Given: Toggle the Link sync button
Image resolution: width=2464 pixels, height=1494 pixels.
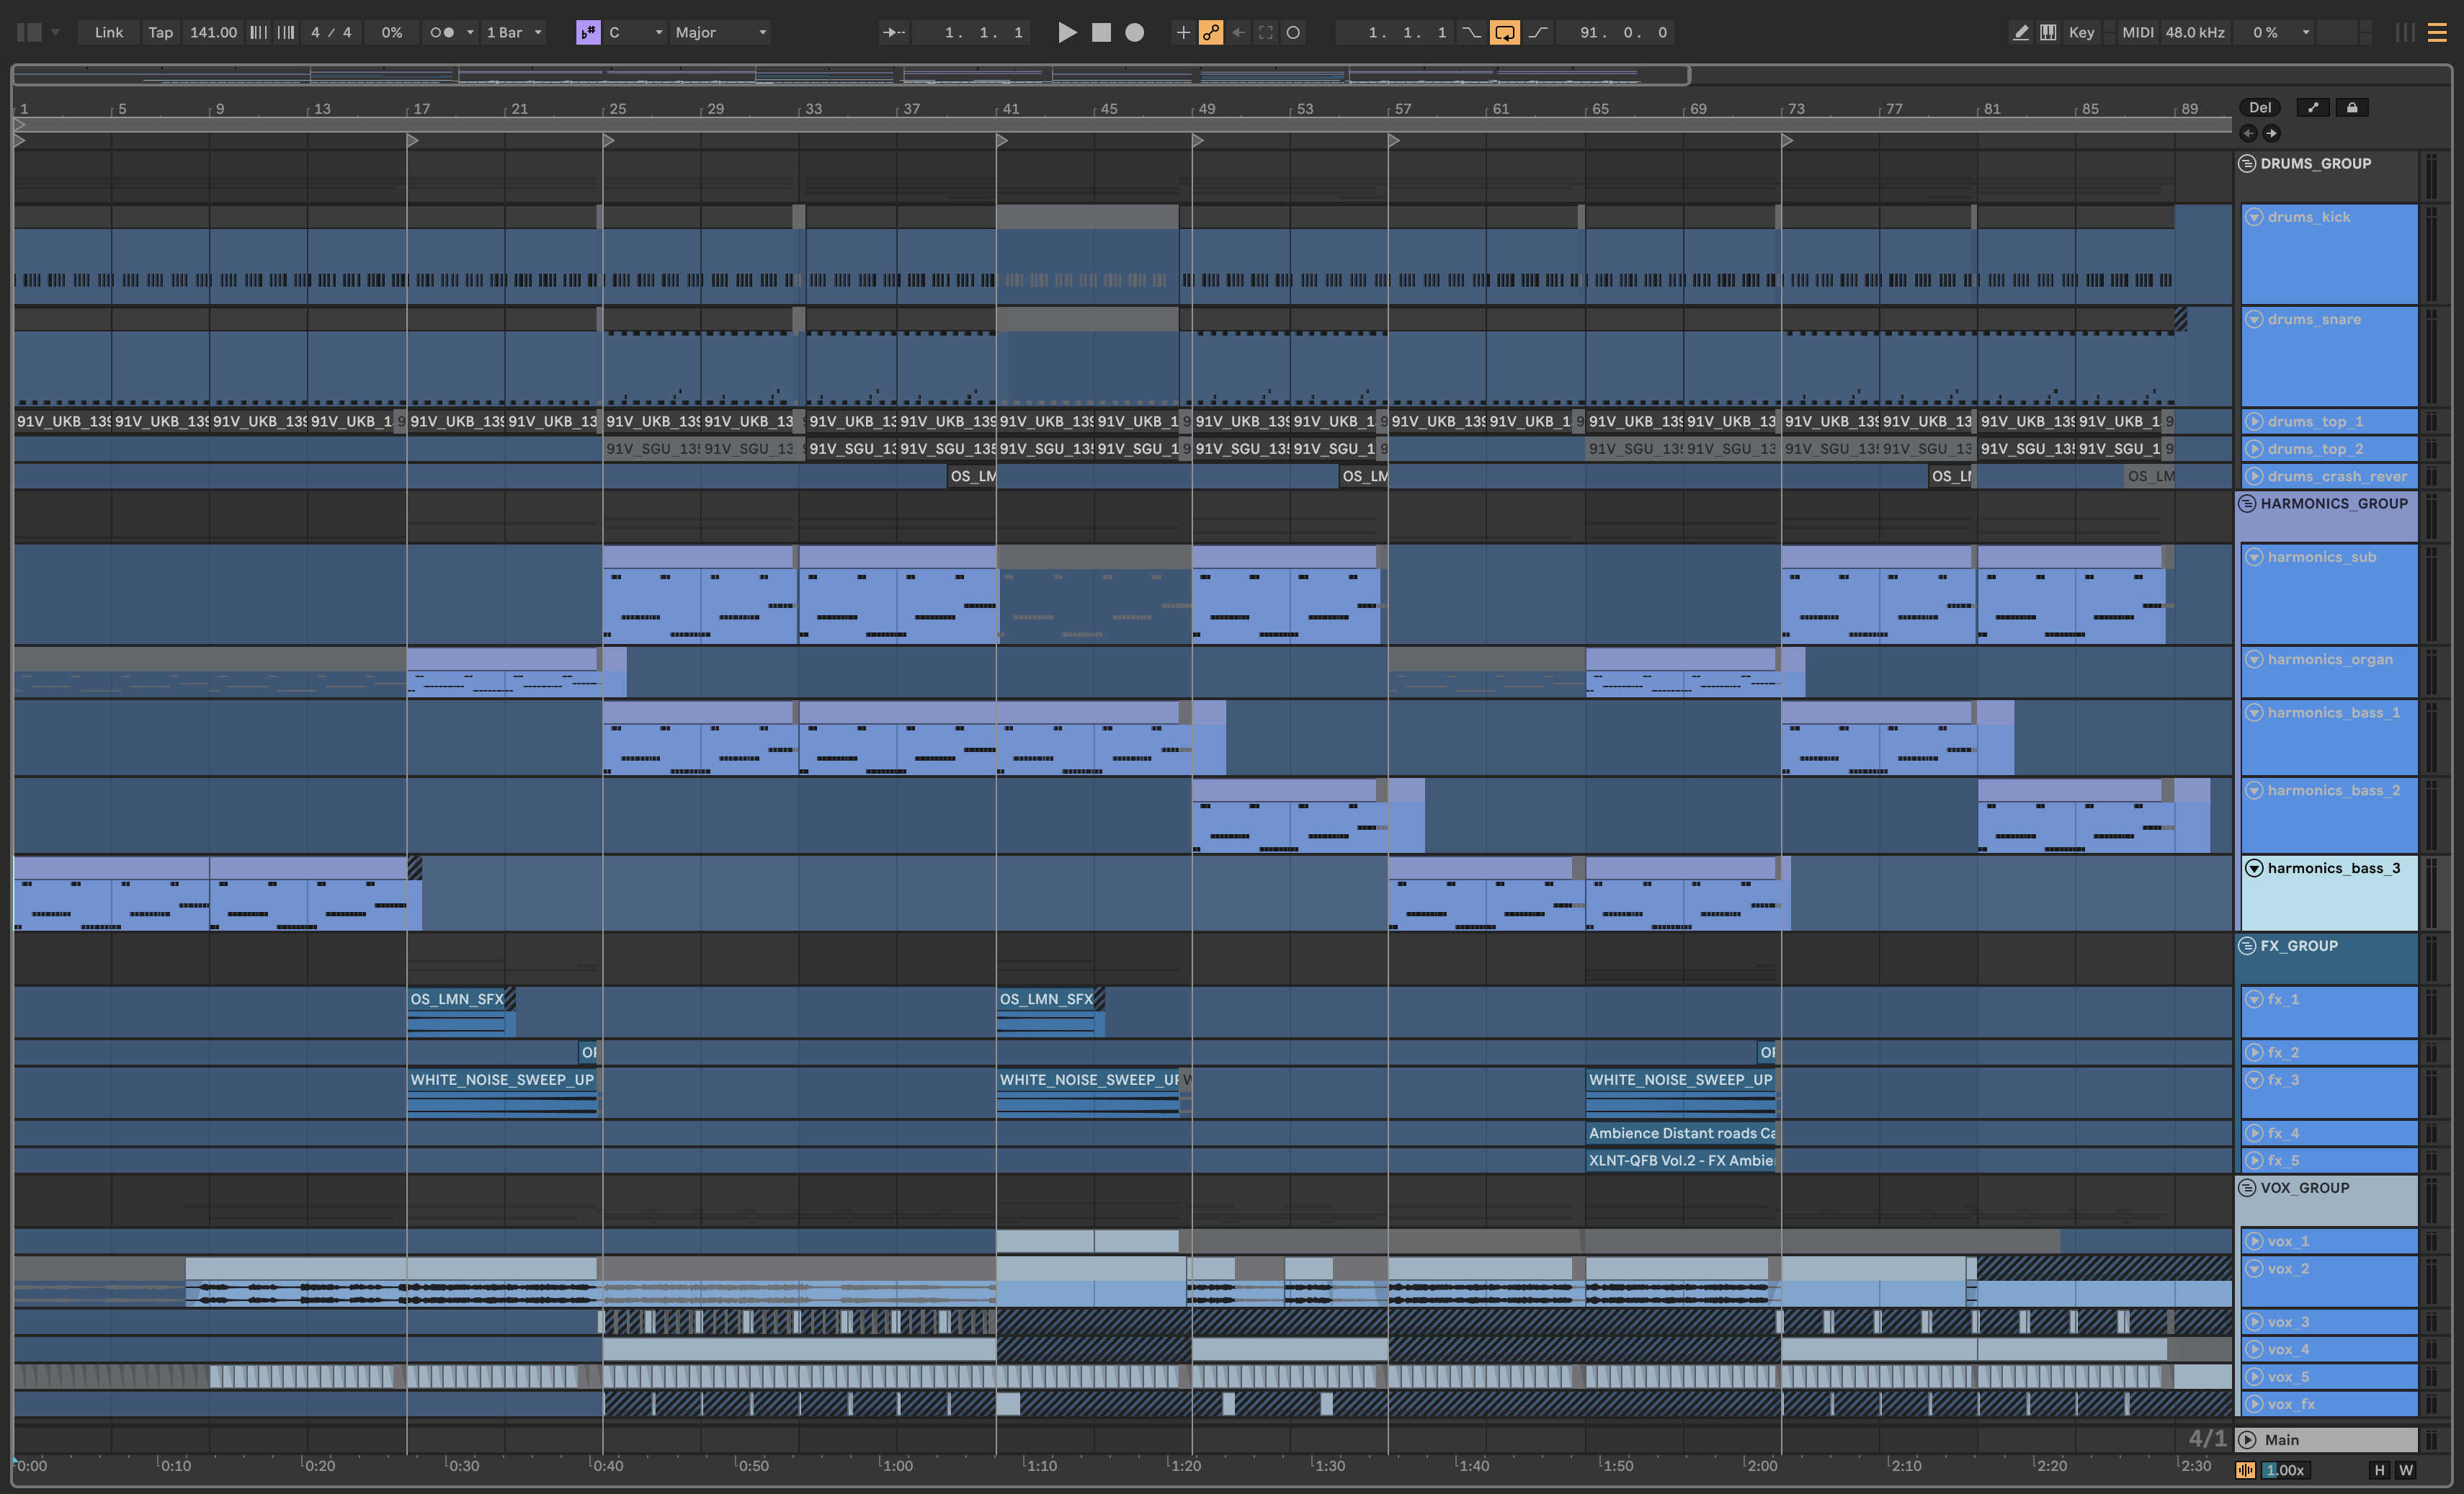Looking at the screenshot, I should click(108, 32).
